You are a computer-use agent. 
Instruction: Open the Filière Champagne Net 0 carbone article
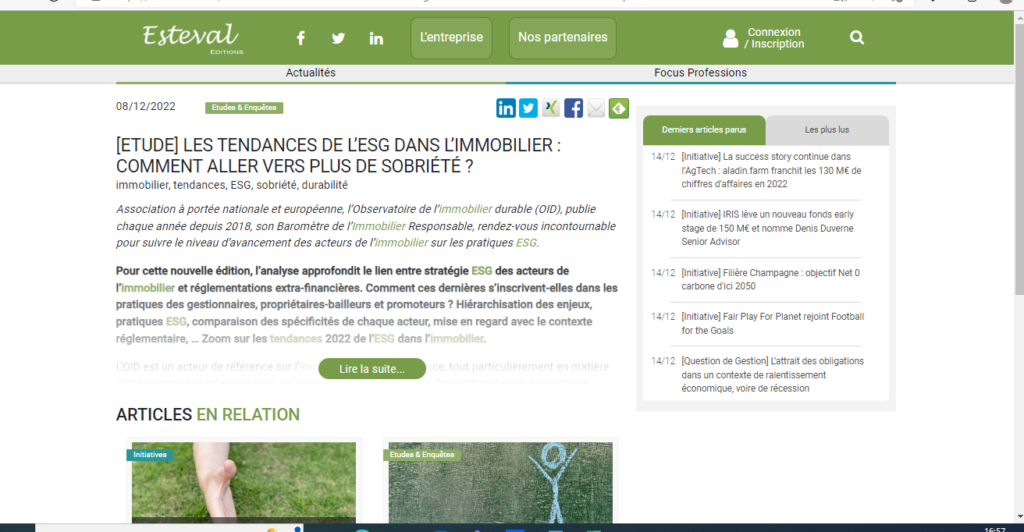point(771,279)
